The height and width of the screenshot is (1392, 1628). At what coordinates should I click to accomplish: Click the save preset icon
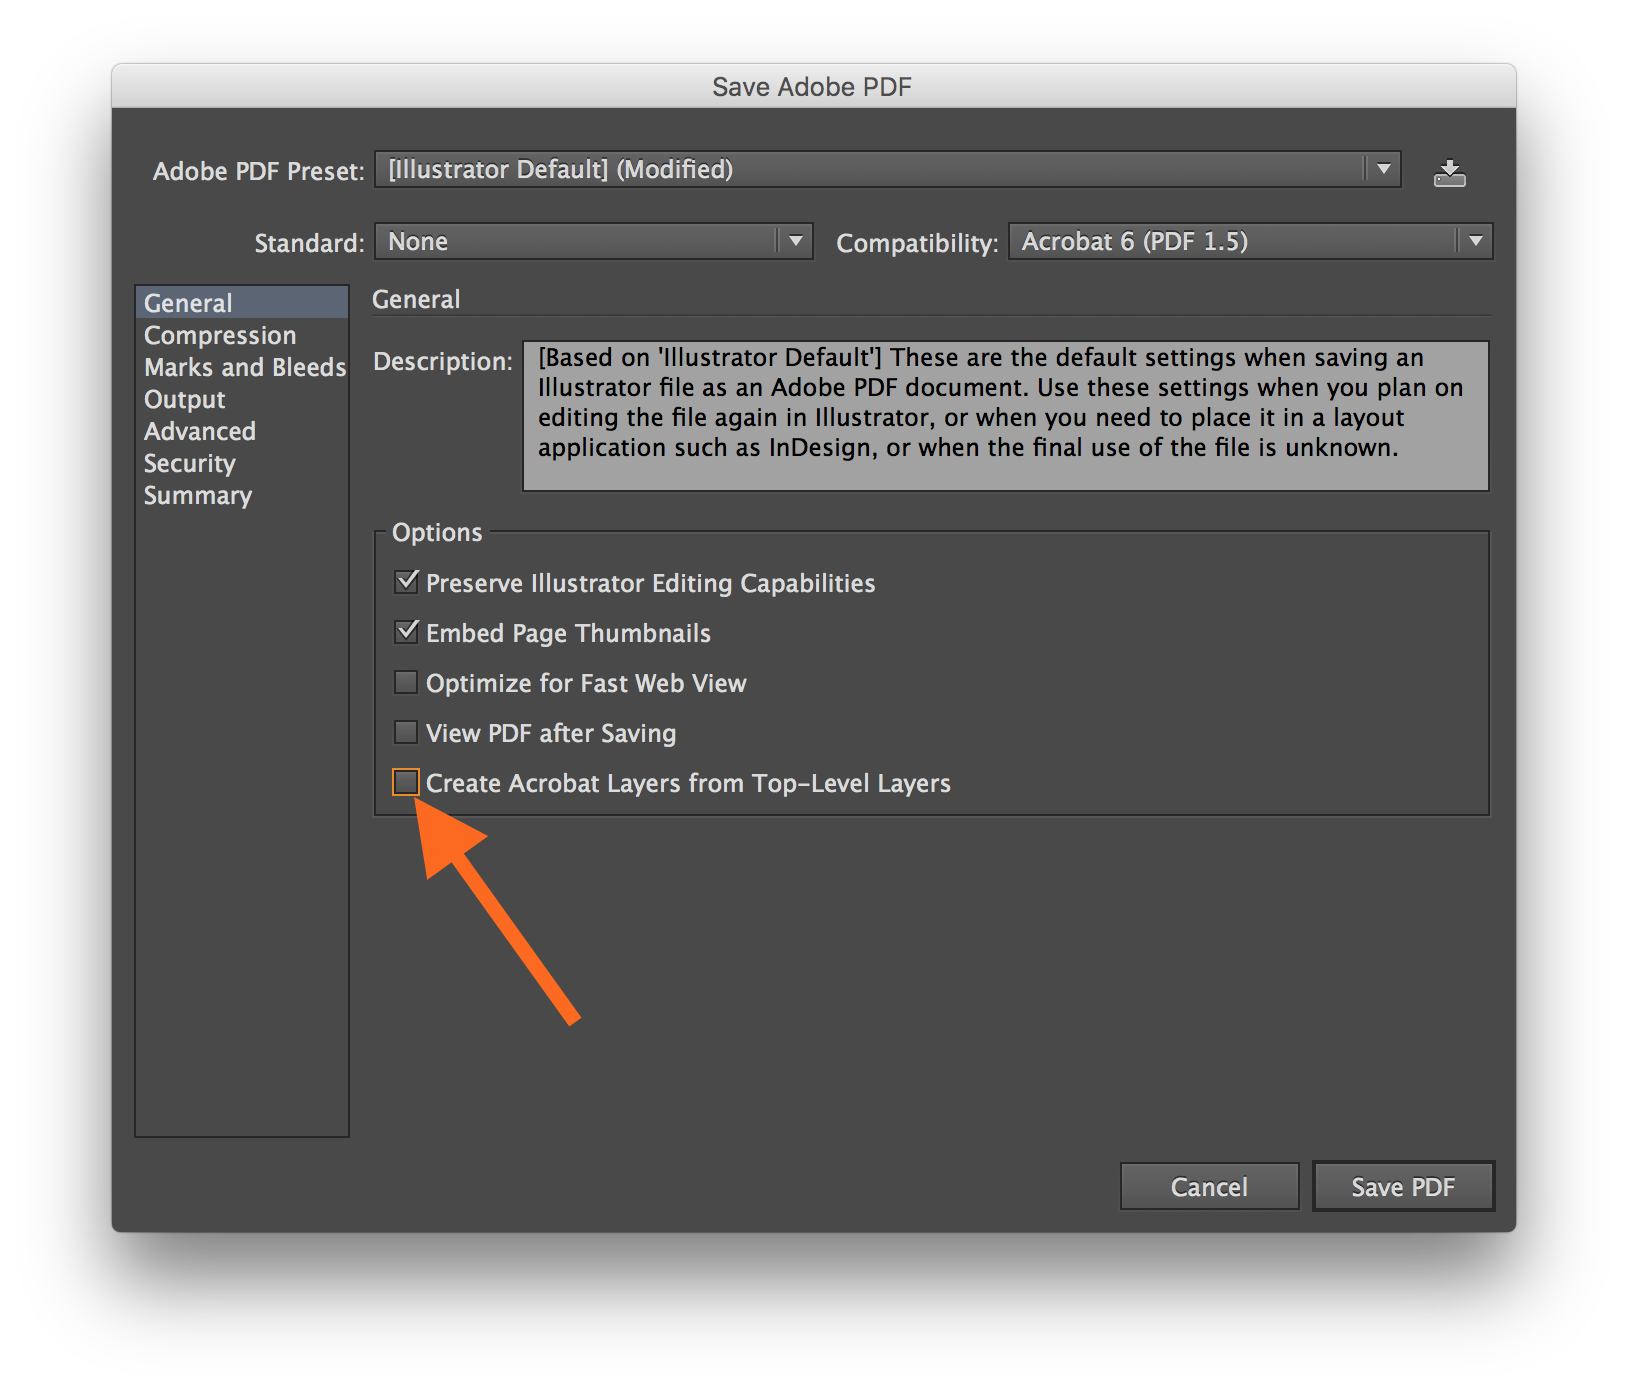1449,173
